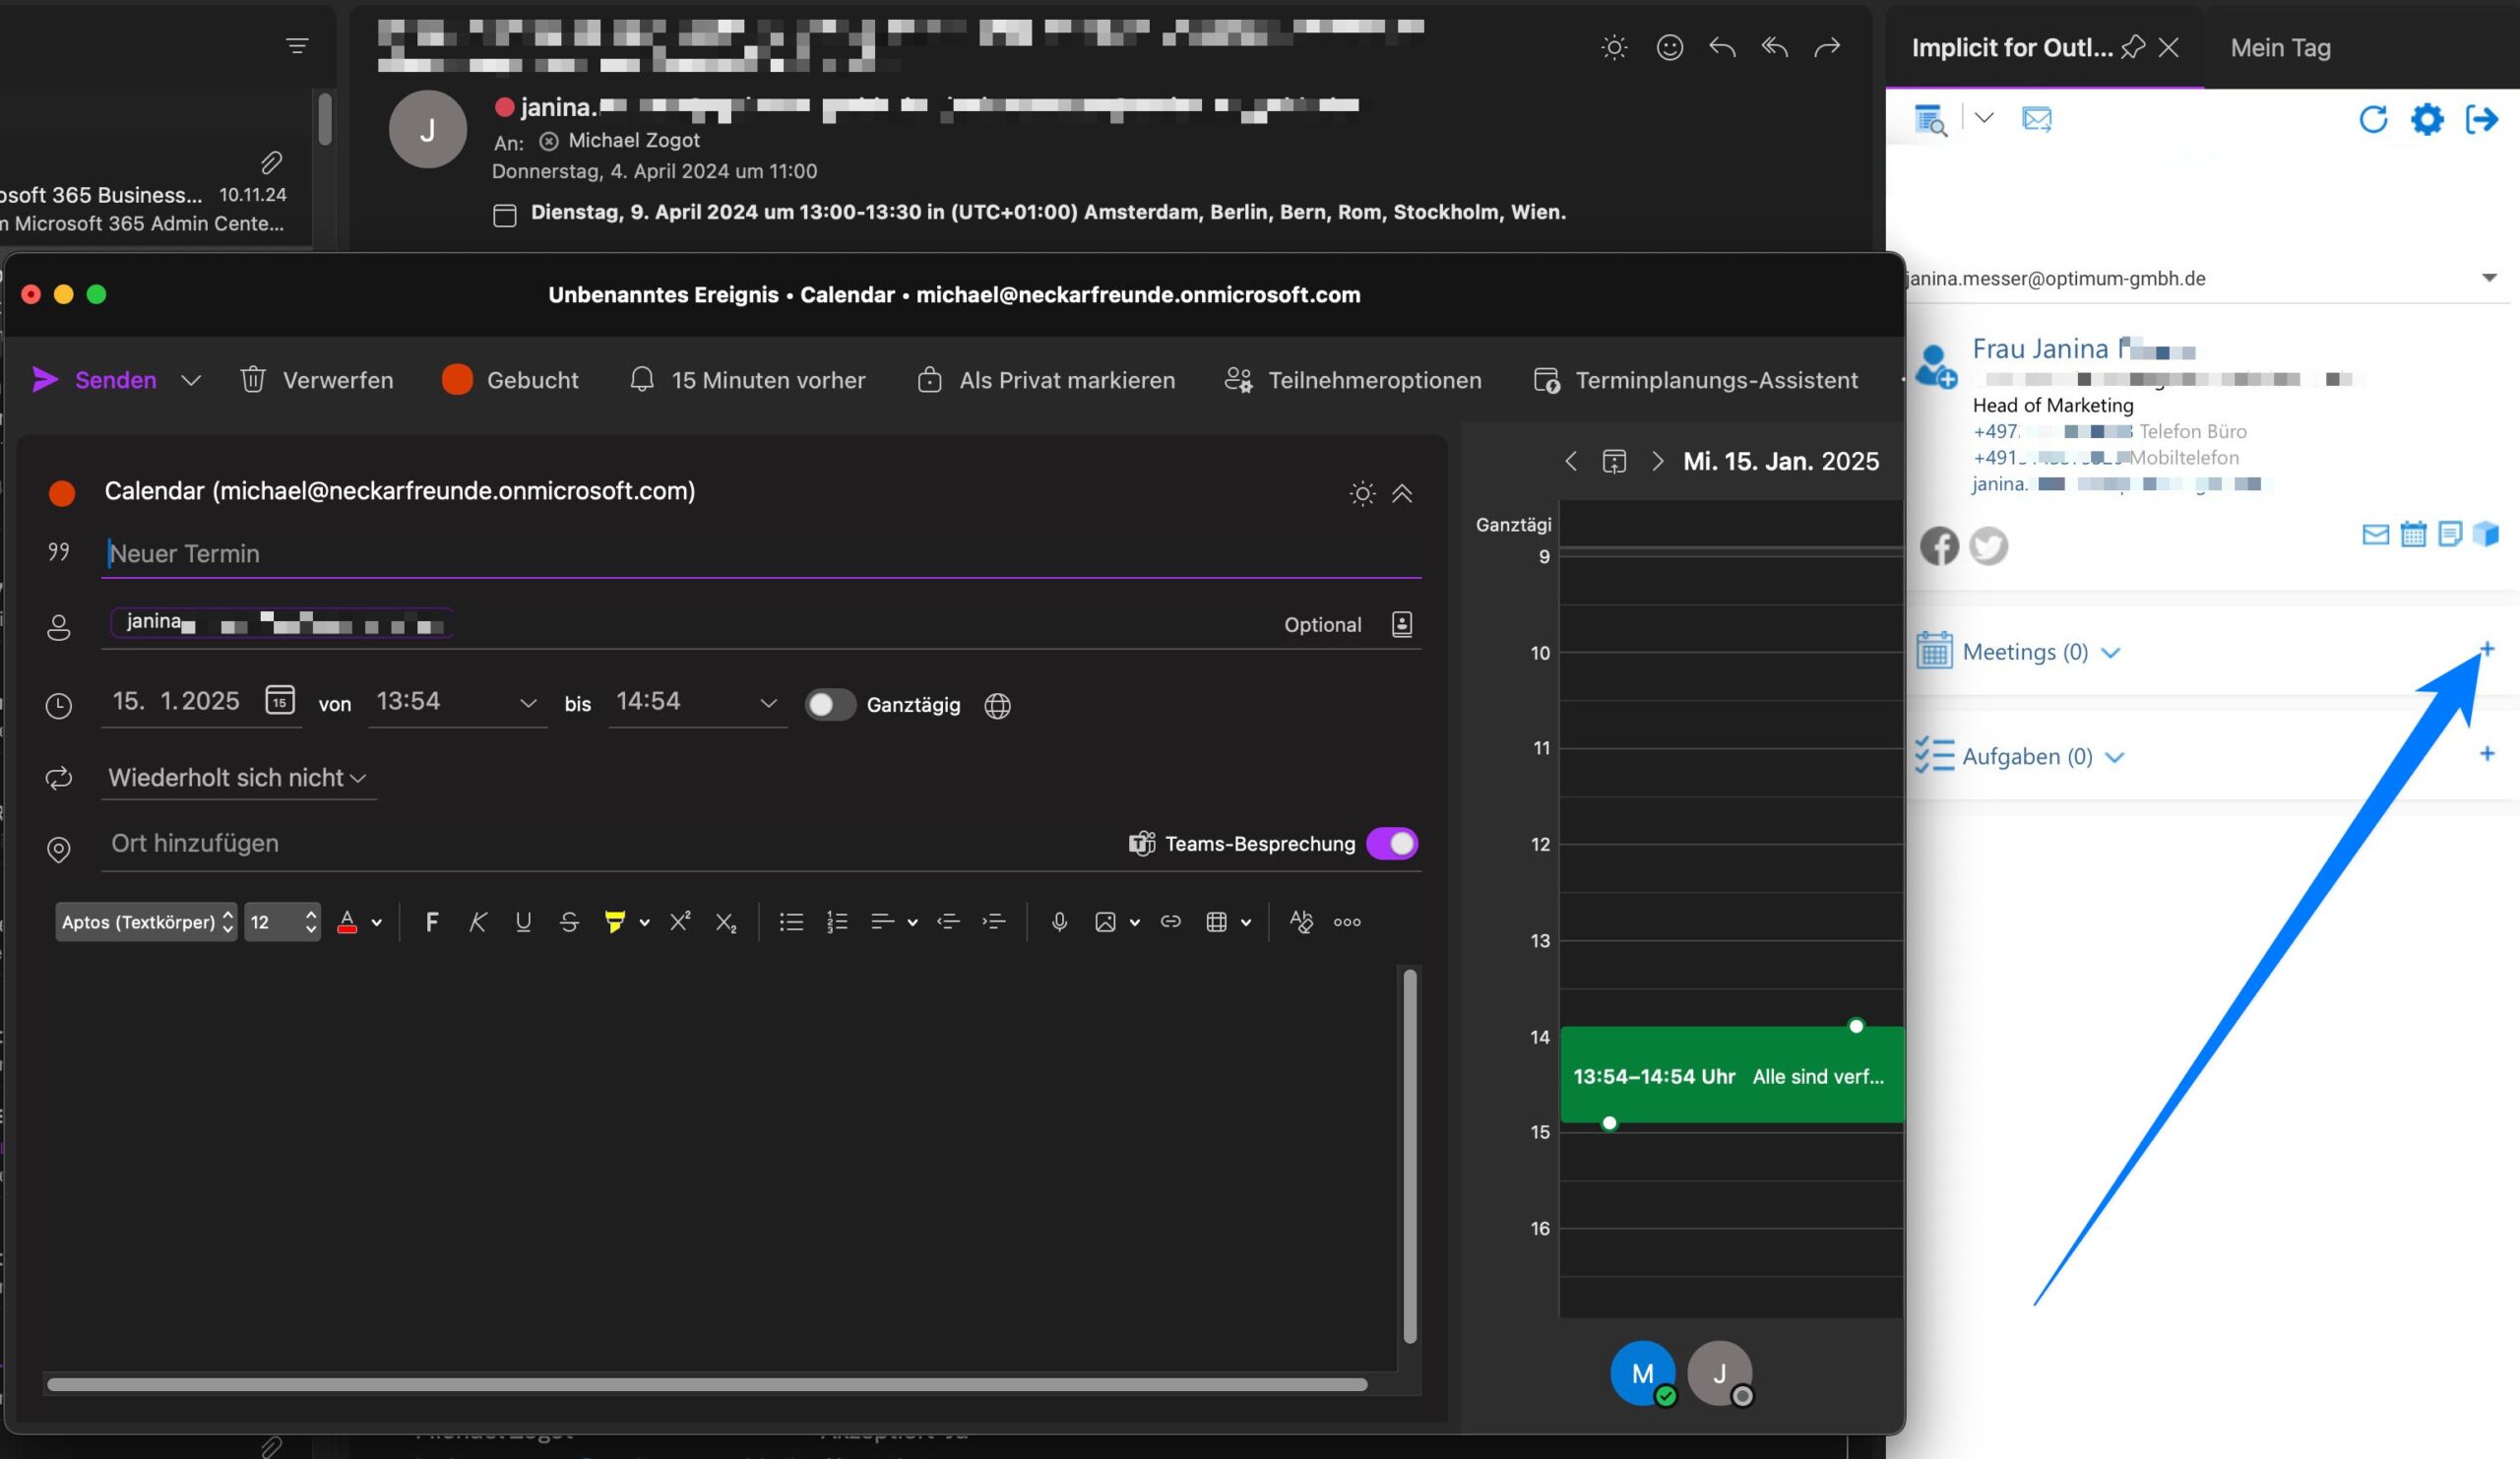
Task: Open more formatting options (three dots)
Action: [1347, 922]
